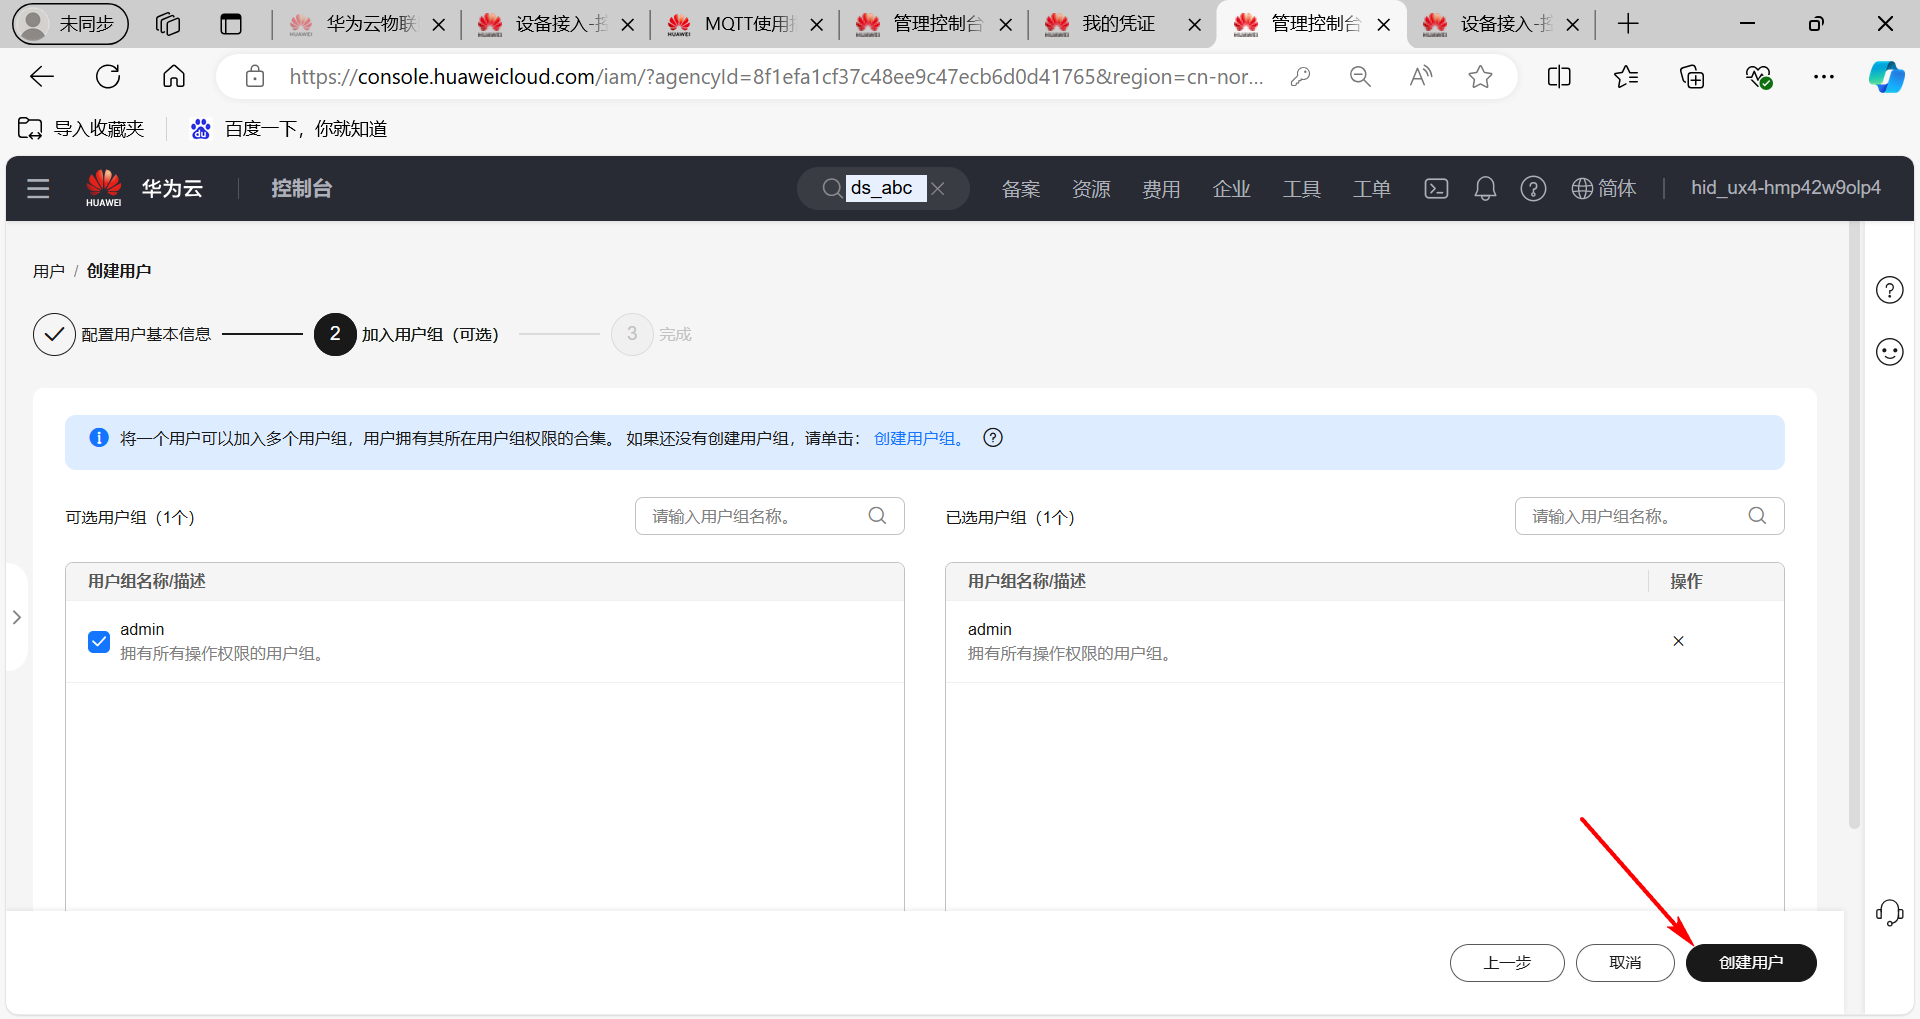Switch to the MQTT使用 browser tab

click(740, 23)
